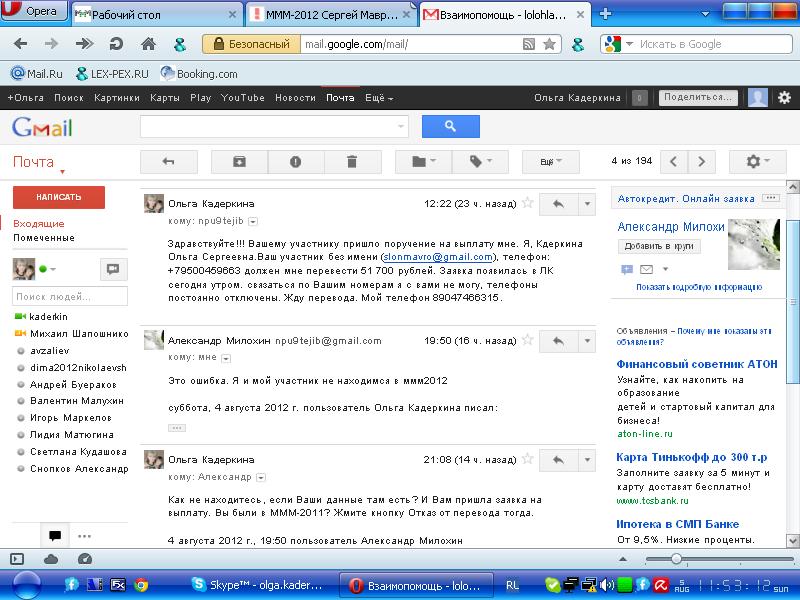This screenshot has width=800, height=600.
Task: Click the Opera Turbo gauge icon
Action: pyautogui.click(x=85, y=559)
